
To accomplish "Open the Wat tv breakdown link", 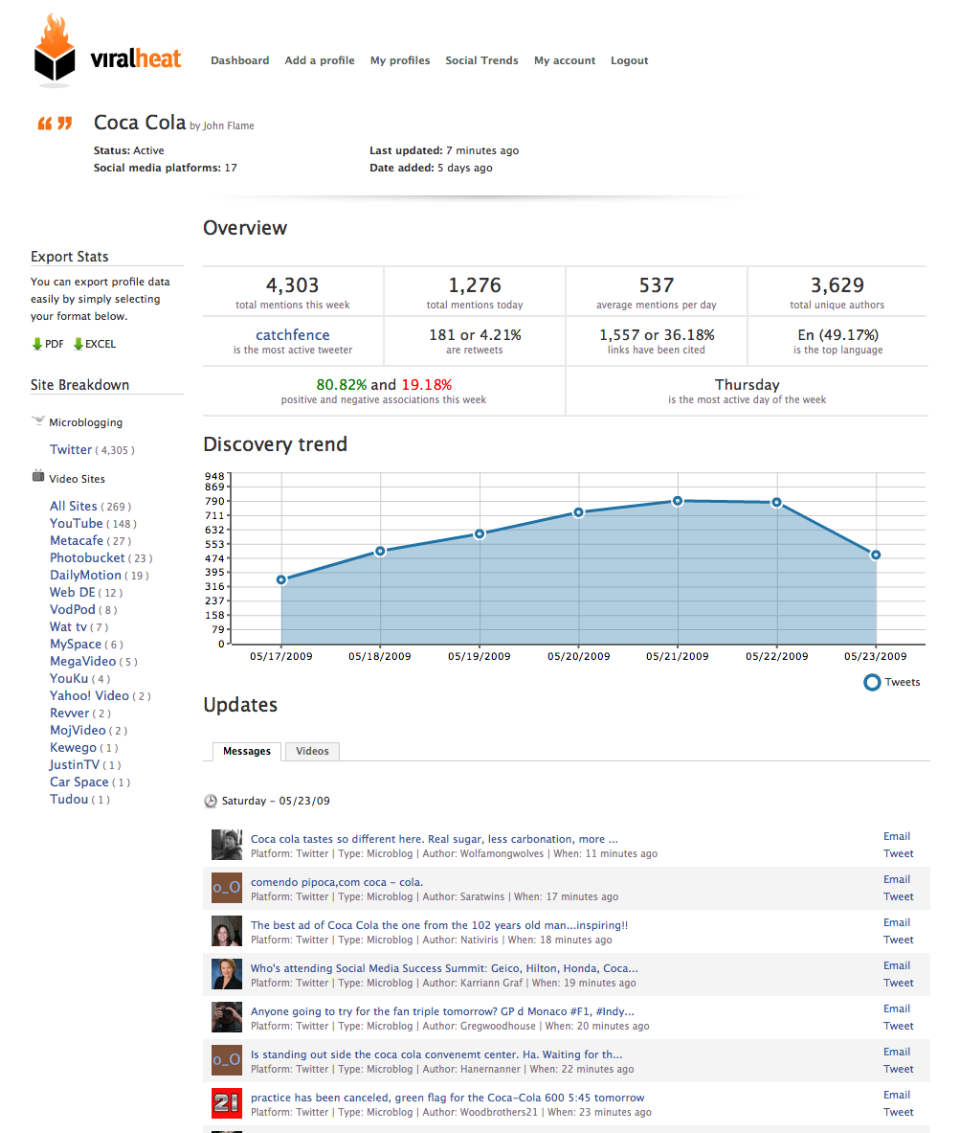I will 68,627.
